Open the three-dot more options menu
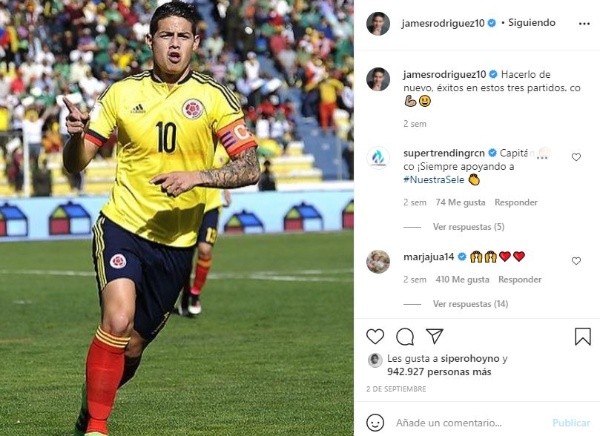This screenshot has width=600, height=436. pos(584,24)
